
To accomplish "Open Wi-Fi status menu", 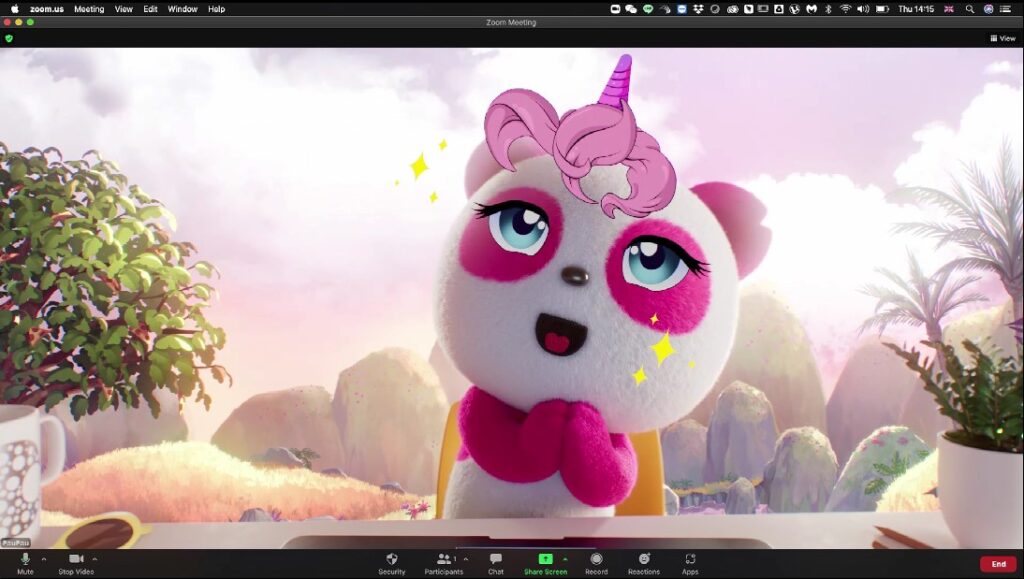I will pyautogui.click(x=846, y=9).
